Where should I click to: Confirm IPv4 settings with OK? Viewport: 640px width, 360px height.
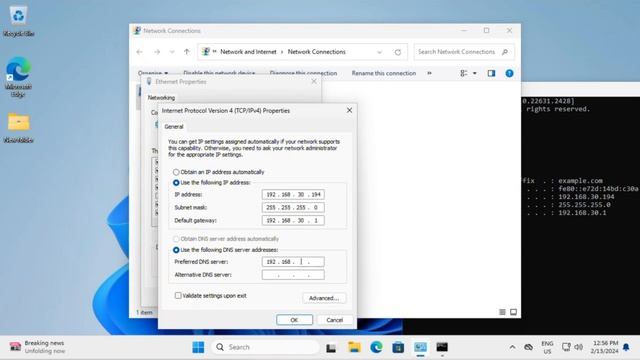pos(294,320)
